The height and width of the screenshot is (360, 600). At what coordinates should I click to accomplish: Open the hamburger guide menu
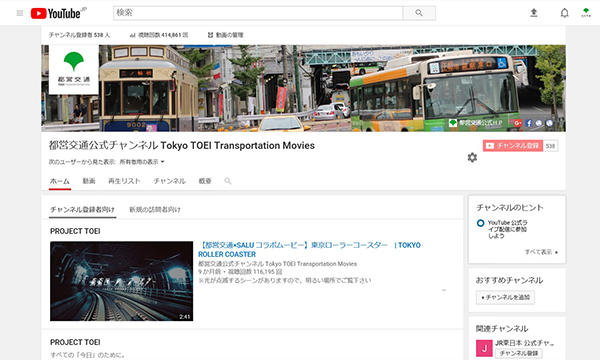(20, 13)
